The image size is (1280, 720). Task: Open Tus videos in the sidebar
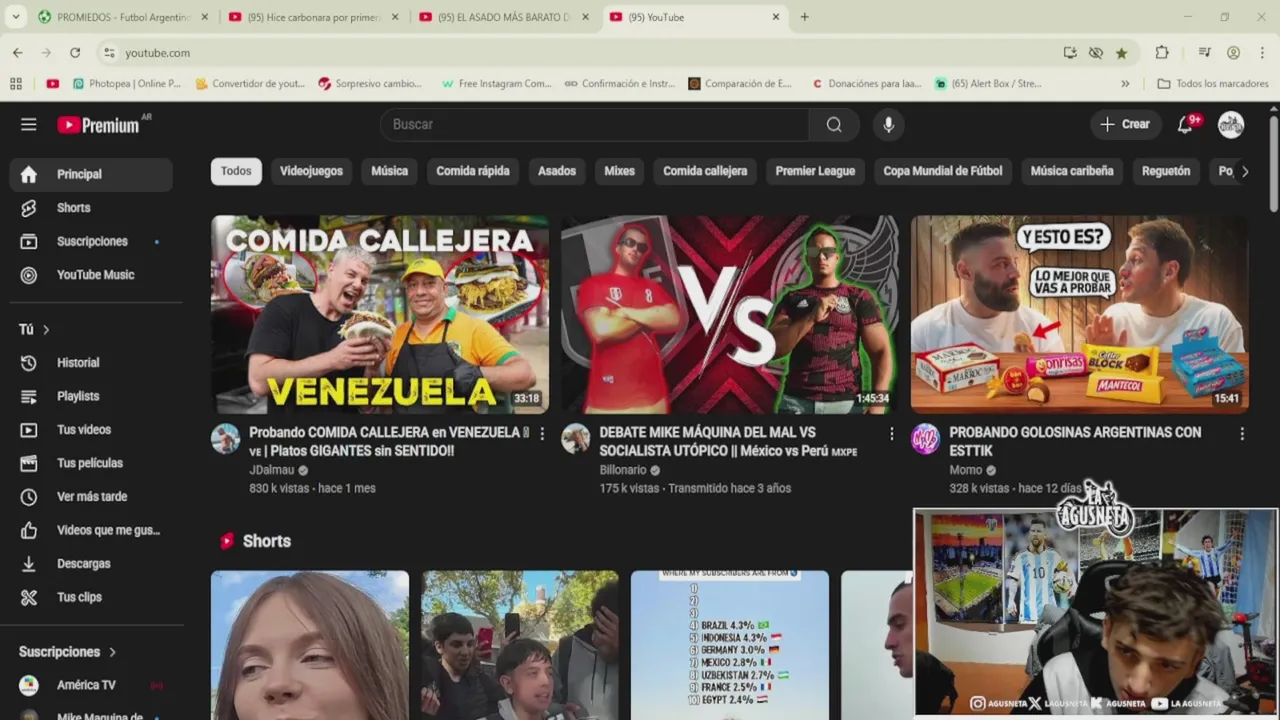coord(91,430)
